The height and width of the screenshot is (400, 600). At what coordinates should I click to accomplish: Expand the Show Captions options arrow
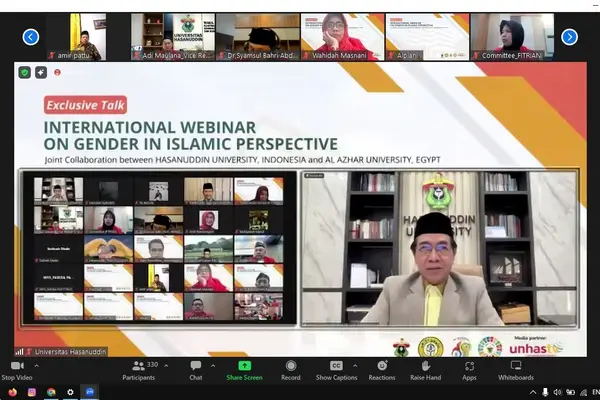[x=355, y=366]
